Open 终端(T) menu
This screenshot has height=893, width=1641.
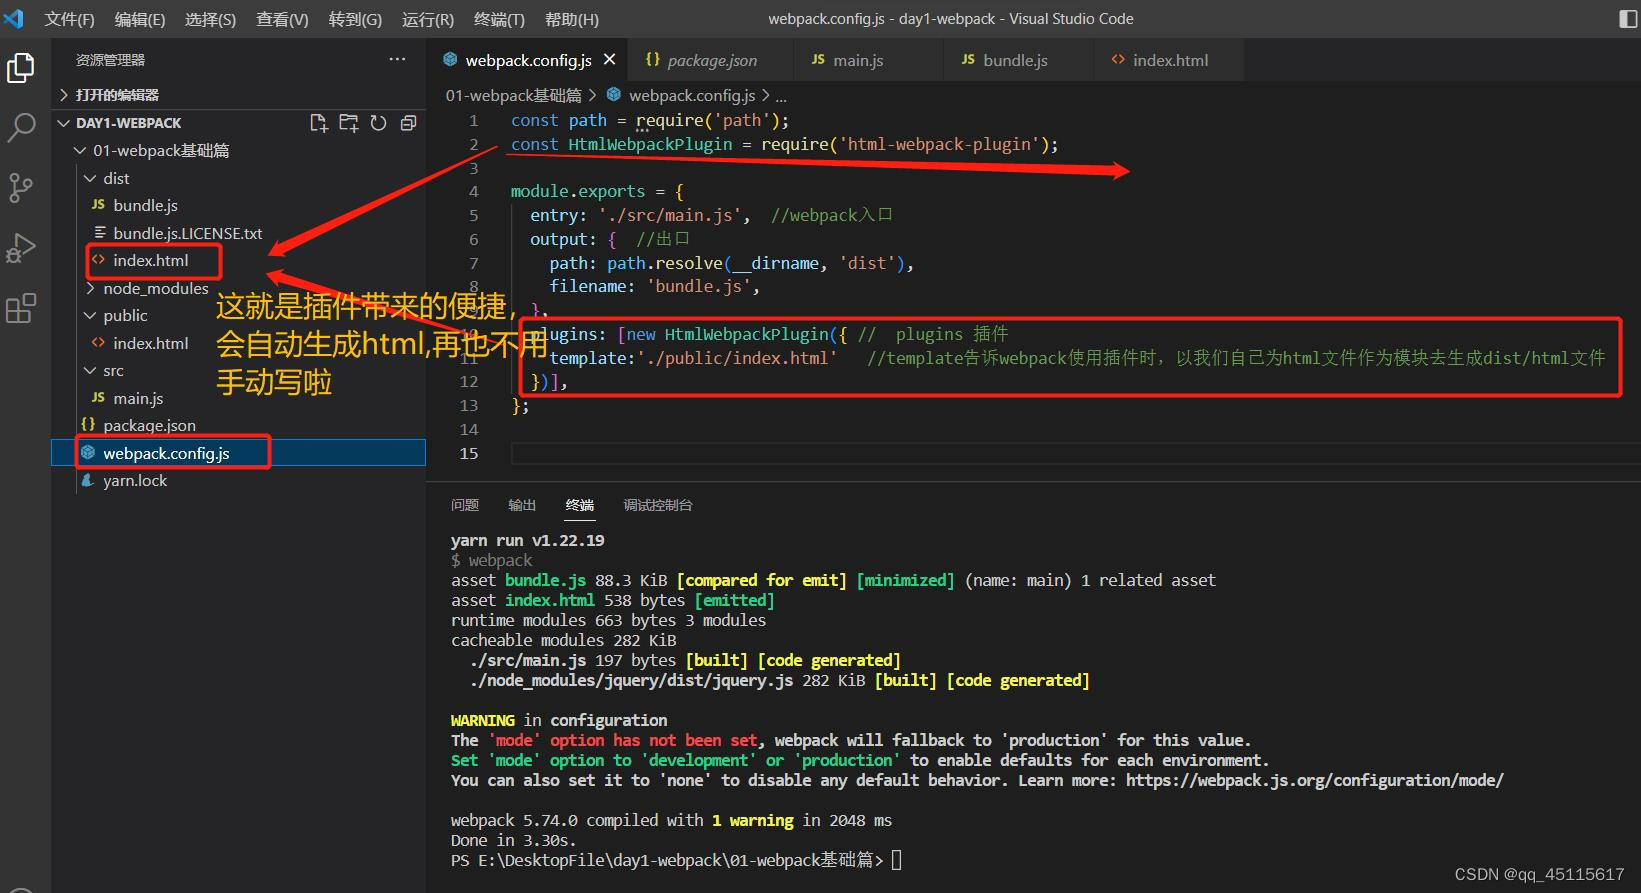coord(499,19)
